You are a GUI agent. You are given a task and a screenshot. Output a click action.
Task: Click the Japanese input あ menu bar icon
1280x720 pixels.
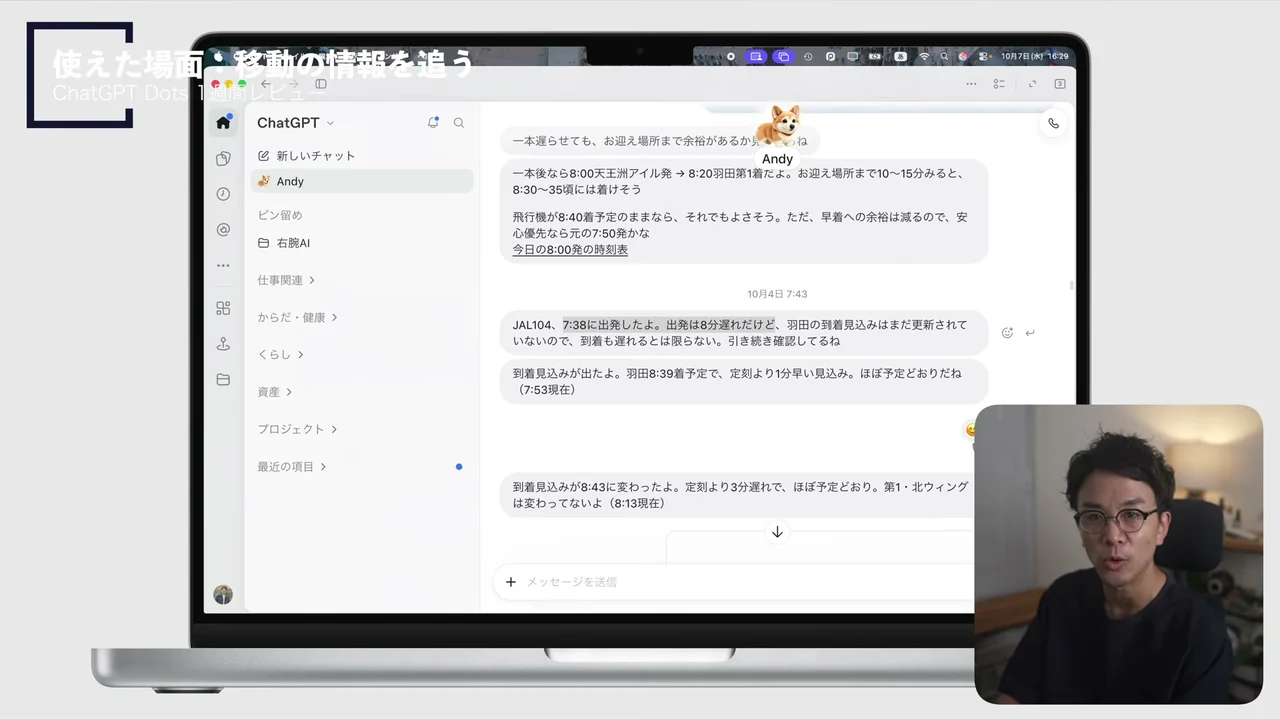click(x=901, y=57)
